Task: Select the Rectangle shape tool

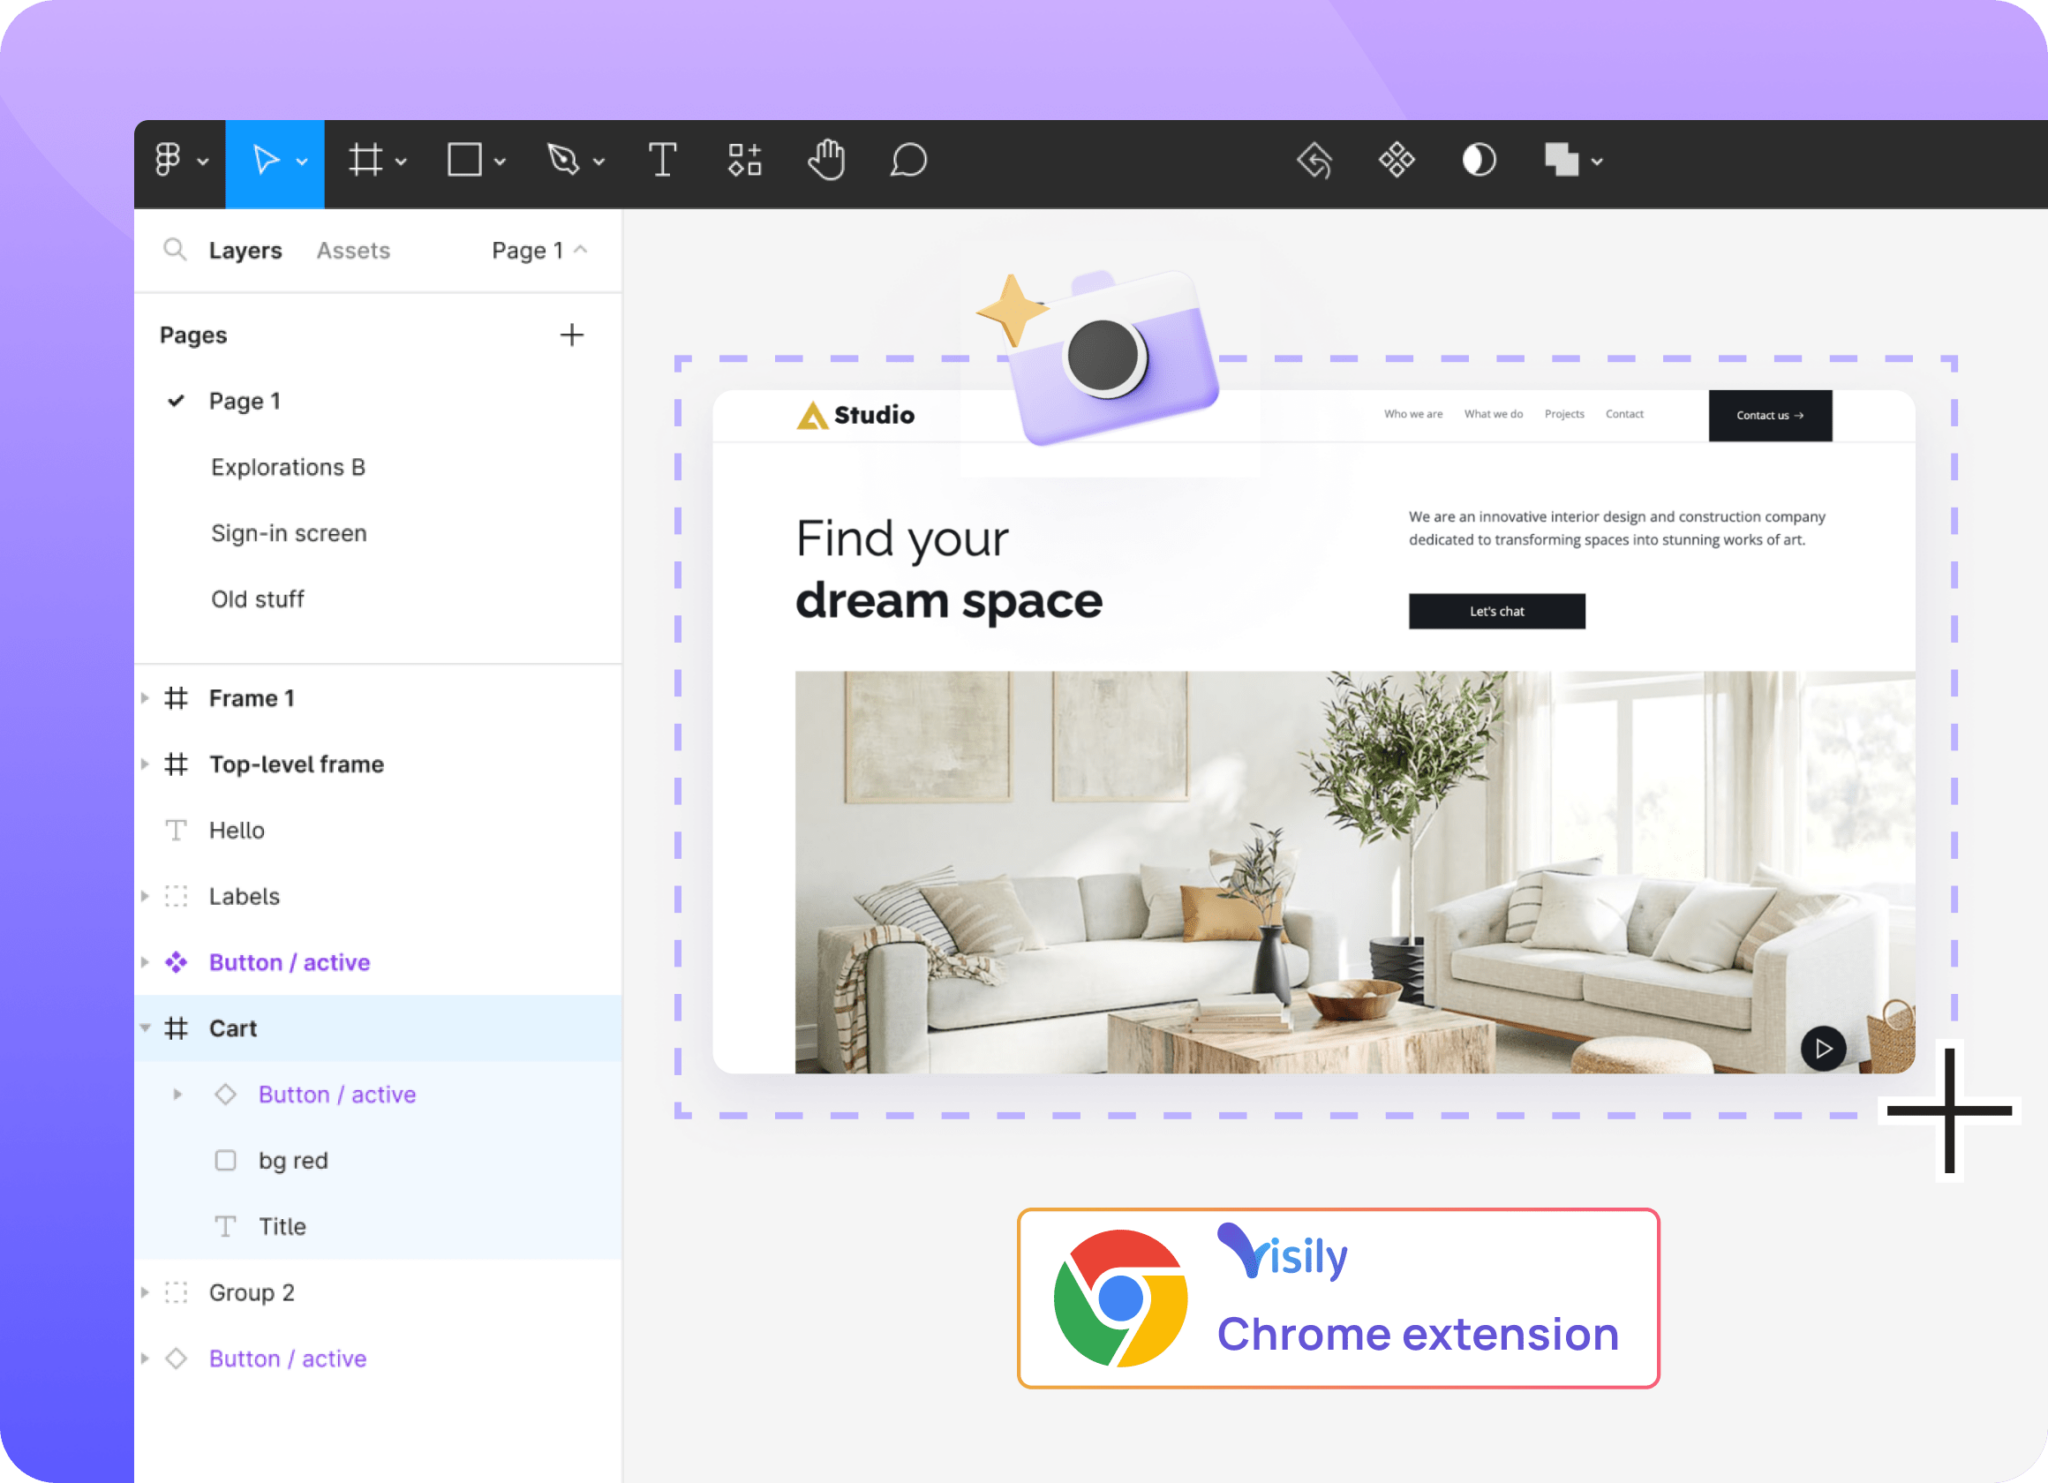Action: click(x=465, y=160)
